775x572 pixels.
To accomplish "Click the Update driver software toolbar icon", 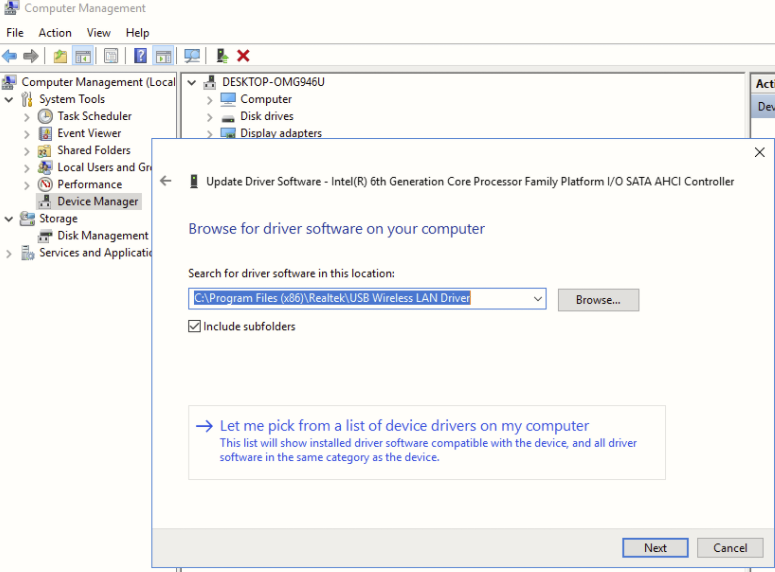I will coord(222,56).
